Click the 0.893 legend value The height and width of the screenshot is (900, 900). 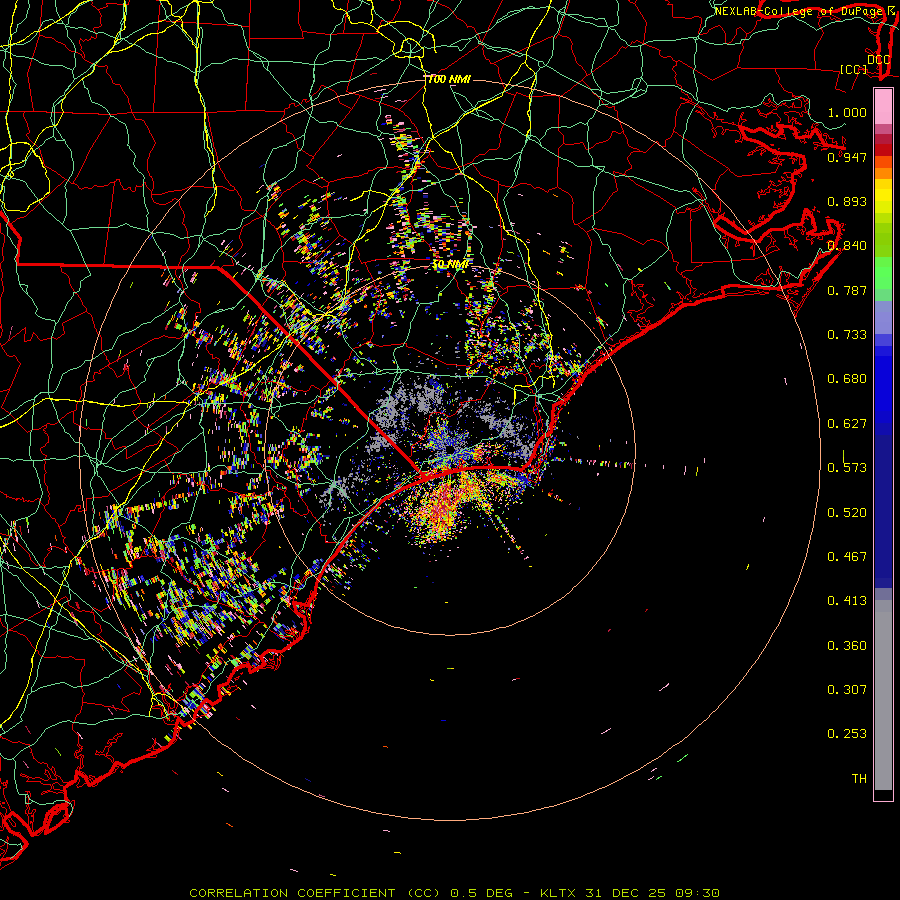point(847,201)
